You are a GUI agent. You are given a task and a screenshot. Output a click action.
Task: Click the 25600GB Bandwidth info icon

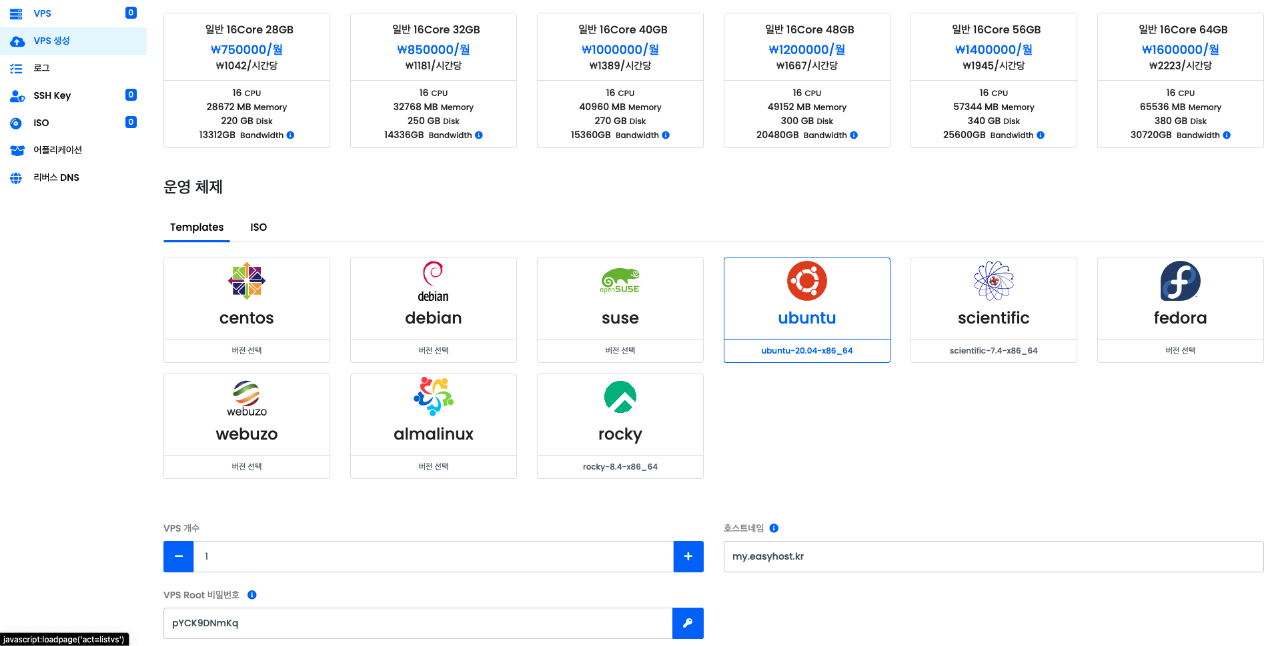[1039, 135]
